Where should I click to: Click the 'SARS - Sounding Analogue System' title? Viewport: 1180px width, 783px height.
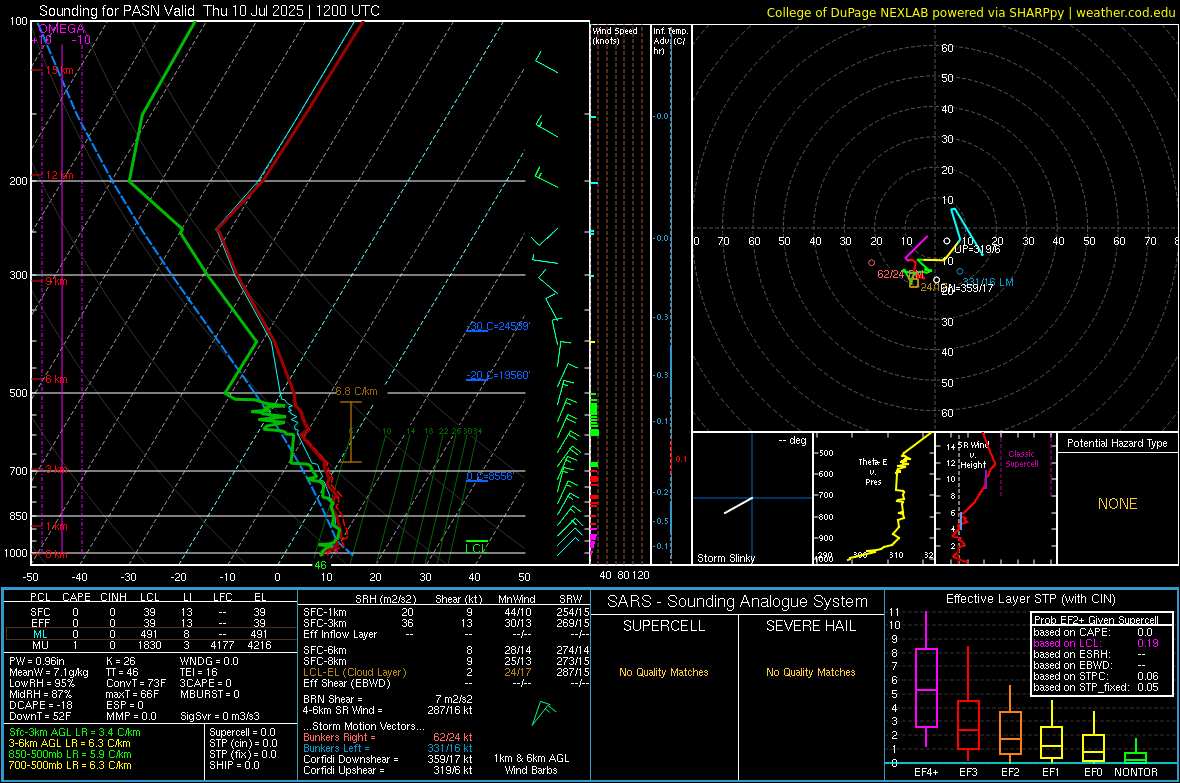[738, 602]
